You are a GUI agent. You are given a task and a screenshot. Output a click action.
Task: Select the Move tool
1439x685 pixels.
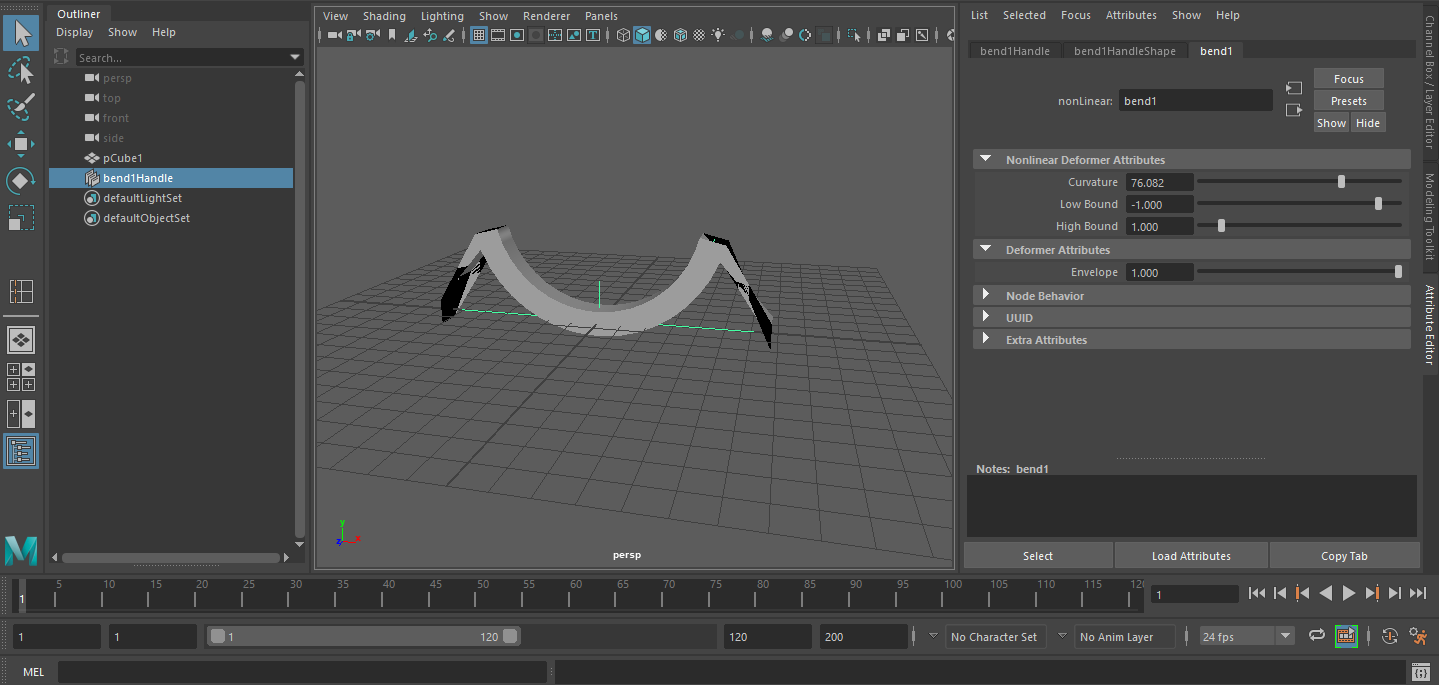tap(21, 144)
